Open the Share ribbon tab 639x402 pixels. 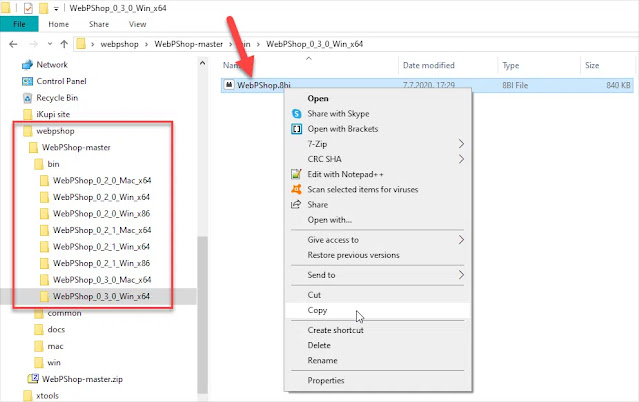[99, 24]
